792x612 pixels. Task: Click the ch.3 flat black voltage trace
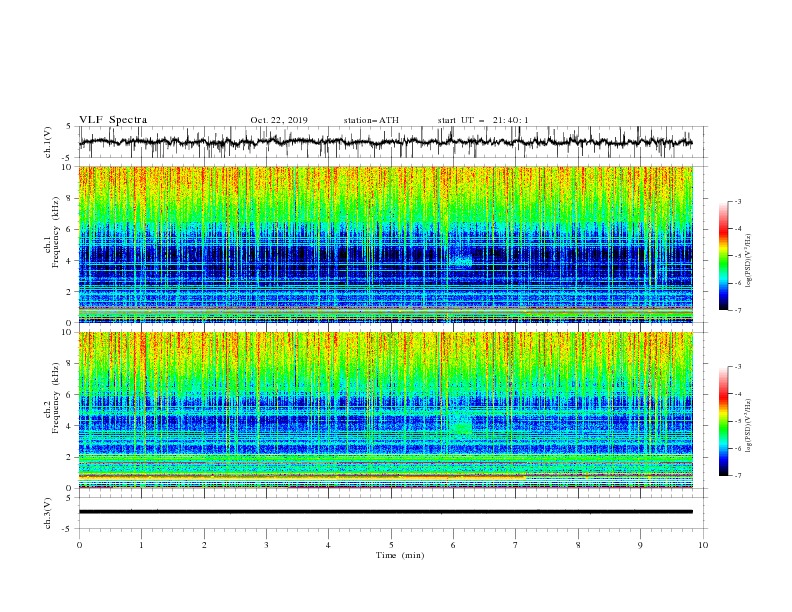(x=385, y=512)
